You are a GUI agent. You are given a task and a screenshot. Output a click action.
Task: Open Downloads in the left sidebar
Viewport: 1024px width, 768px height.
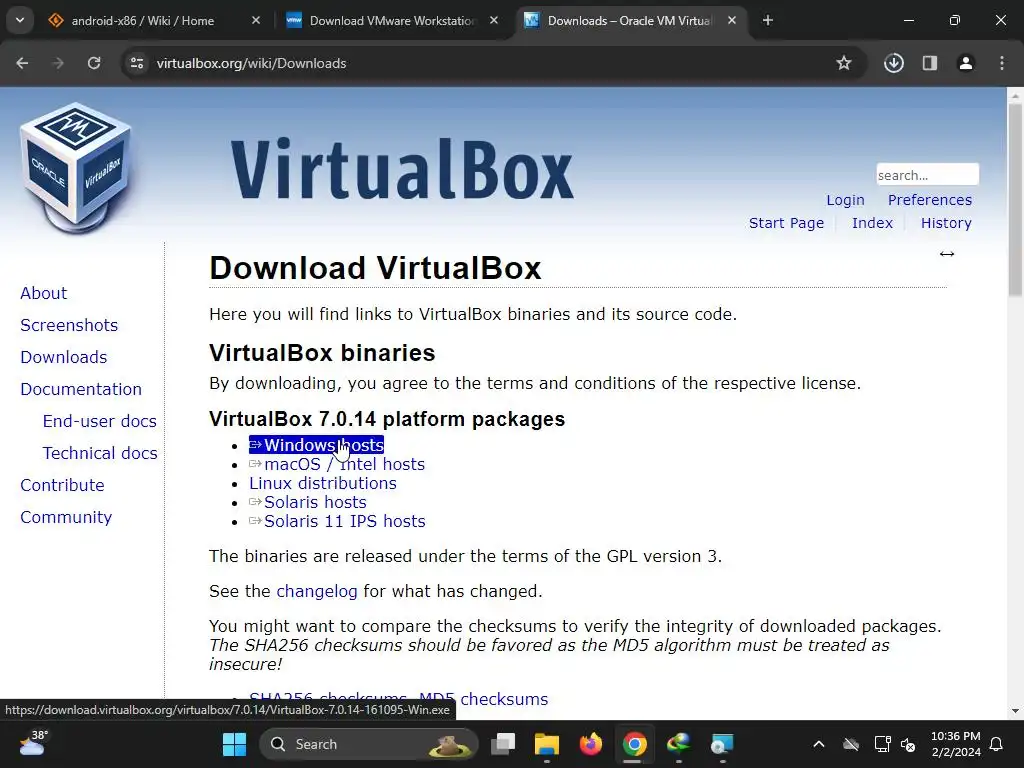(64, 357)
